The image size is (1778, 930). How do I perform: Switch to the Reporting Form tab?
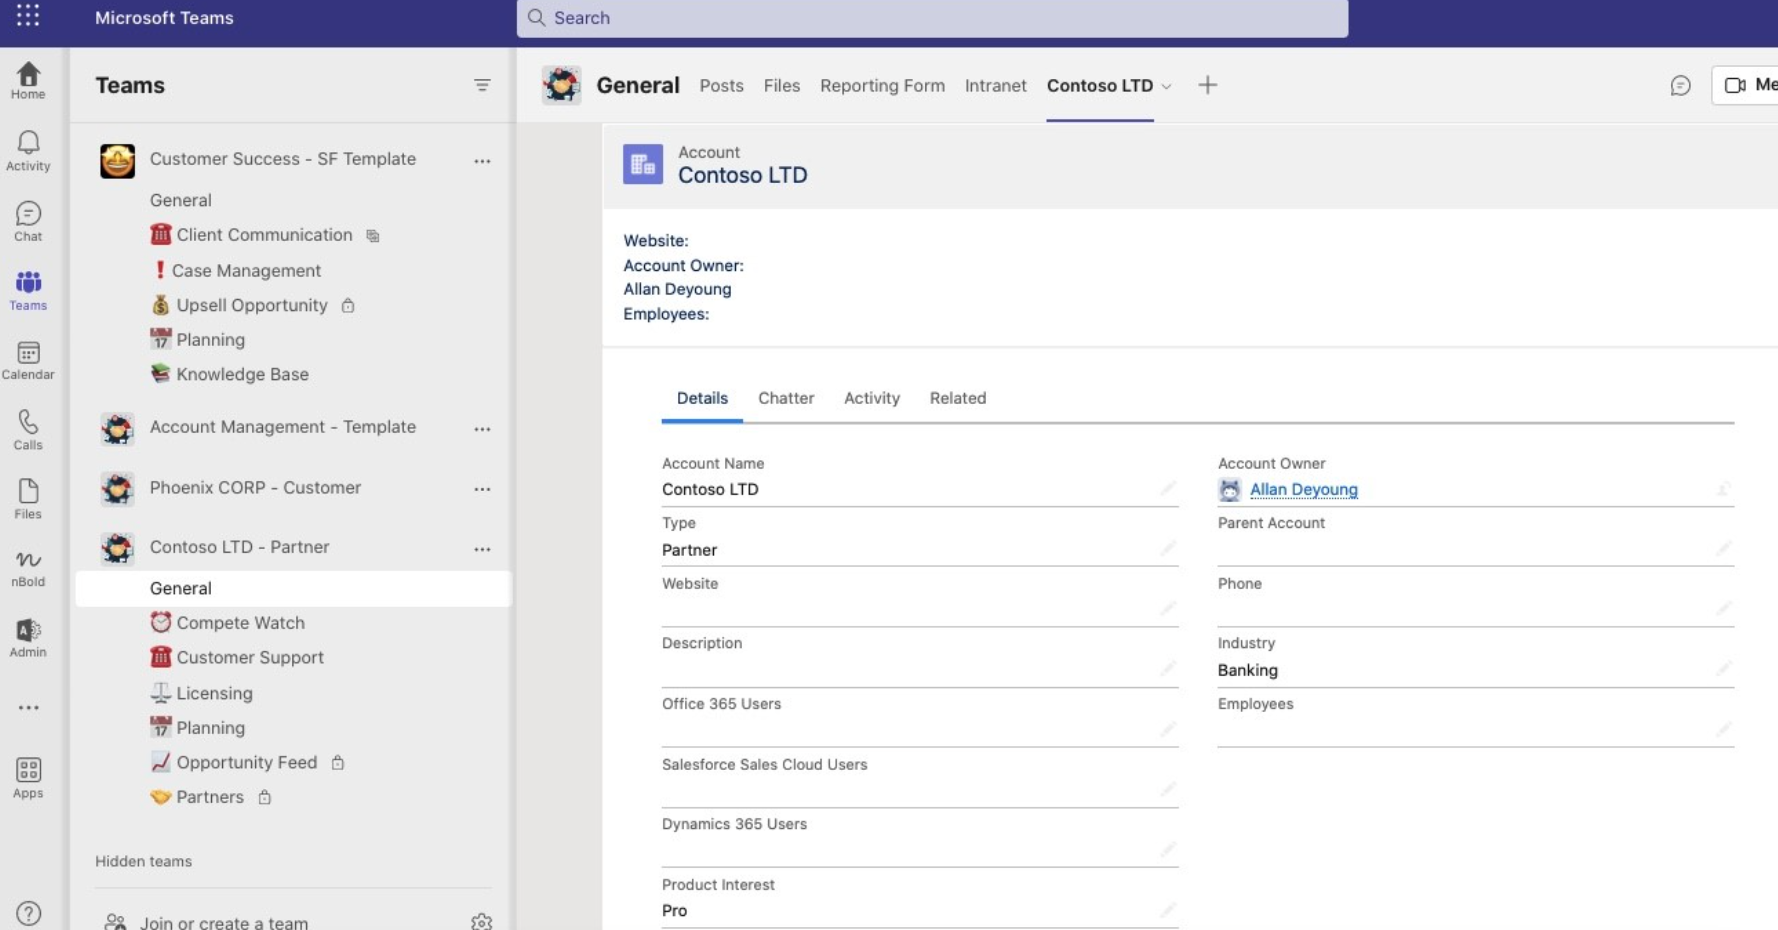coord(881,86)
